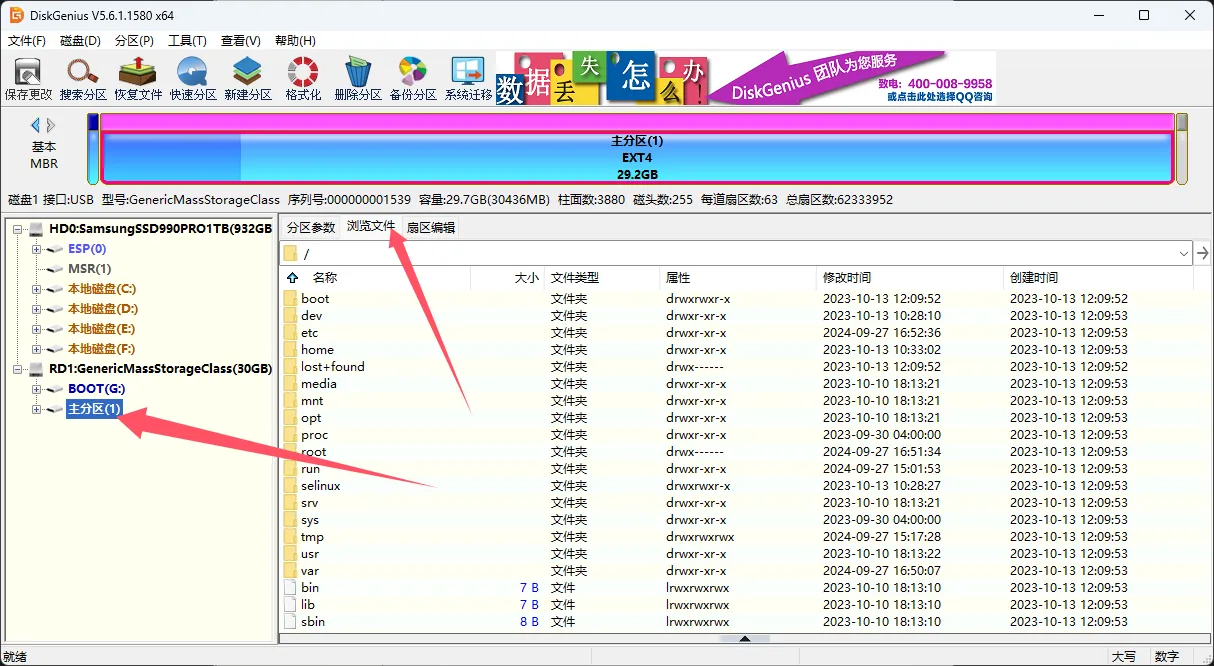Open the Backup Partition (备份分区) tool

pos(413,78)
